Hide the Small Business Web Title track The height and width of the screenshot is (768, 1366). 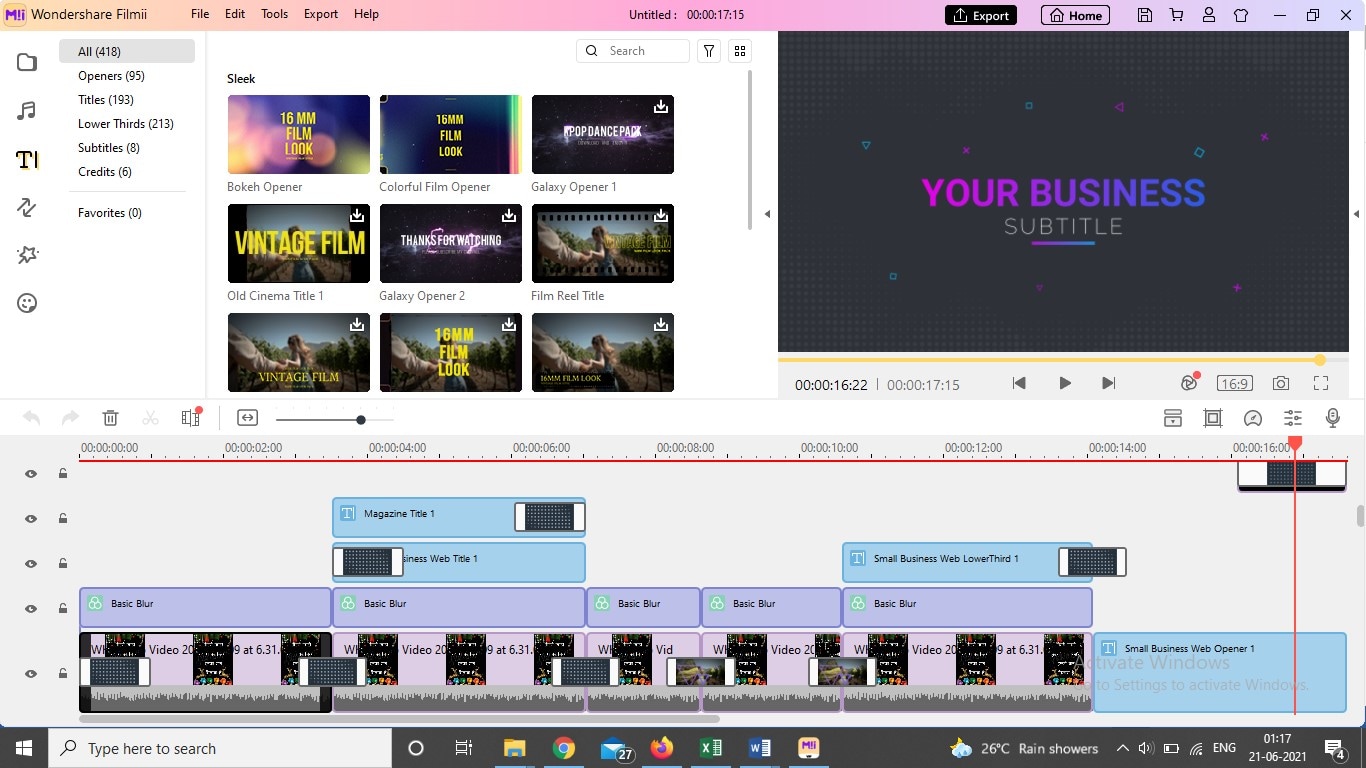coord(31,564)
